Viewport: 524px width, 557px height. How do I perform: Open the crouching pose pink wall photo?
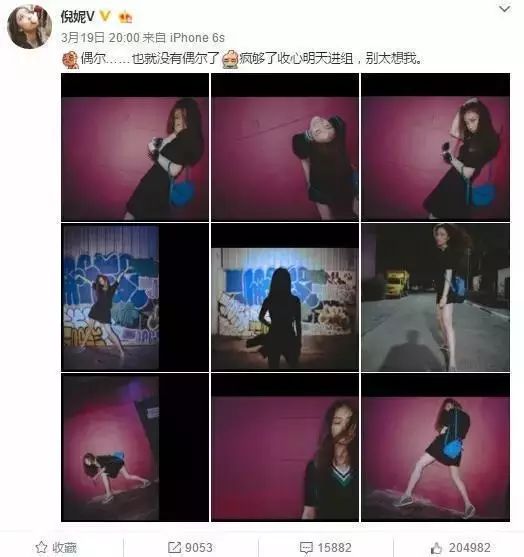[x=135, y=448]
